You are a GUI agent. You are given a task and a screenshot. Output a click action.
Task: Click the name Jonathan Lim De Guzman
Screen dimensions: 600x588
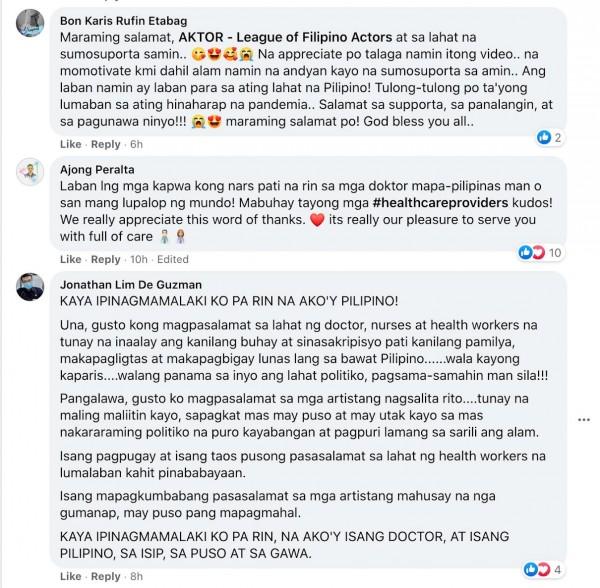[131, 285]
